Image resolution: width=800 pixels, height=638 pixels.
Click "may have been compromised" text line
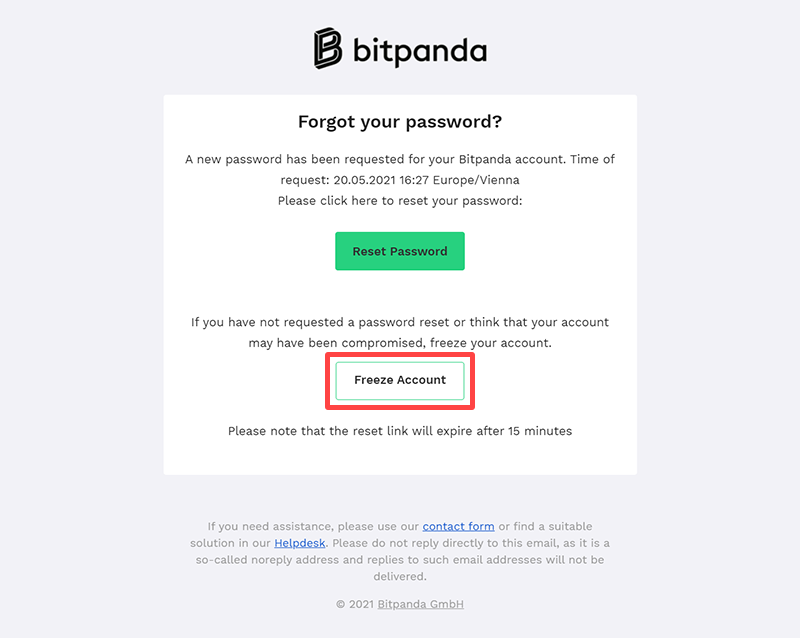tap(399, 343)
